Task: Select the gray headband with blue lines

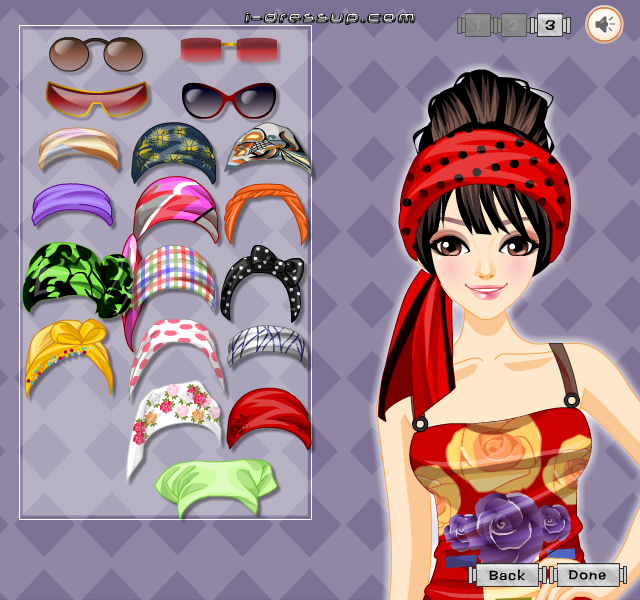Action: pos(268,345)
